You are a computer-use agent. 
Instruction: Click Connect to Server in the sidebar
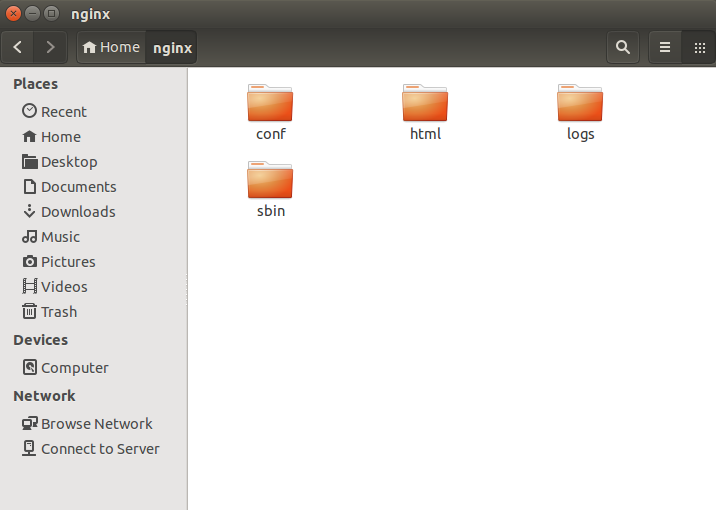(94, 449)
